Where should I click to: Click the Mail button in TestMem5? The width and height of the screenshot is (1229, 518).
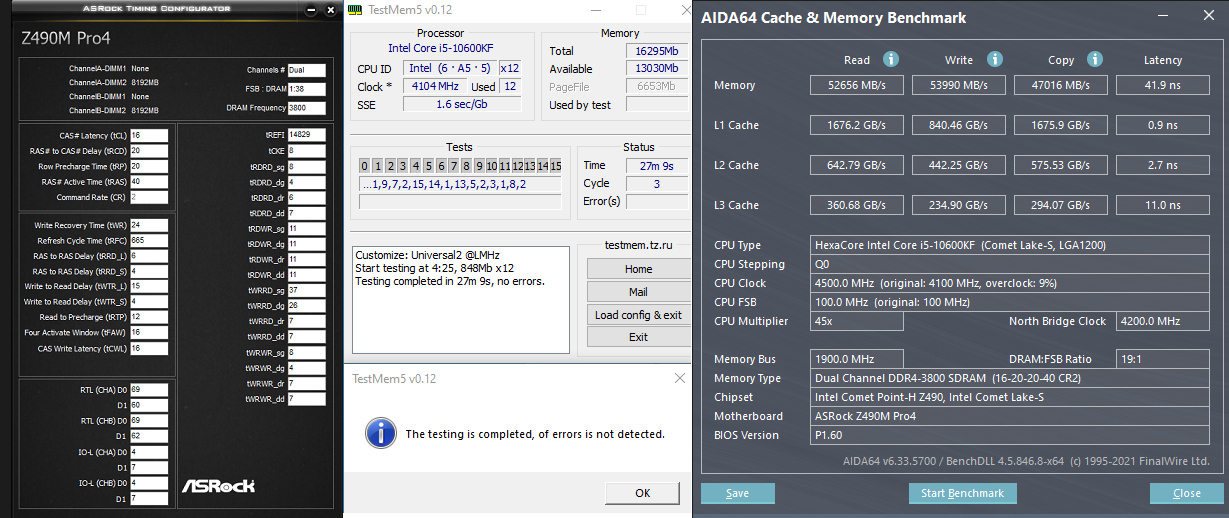pyautogui.click(x=638, y=292)
